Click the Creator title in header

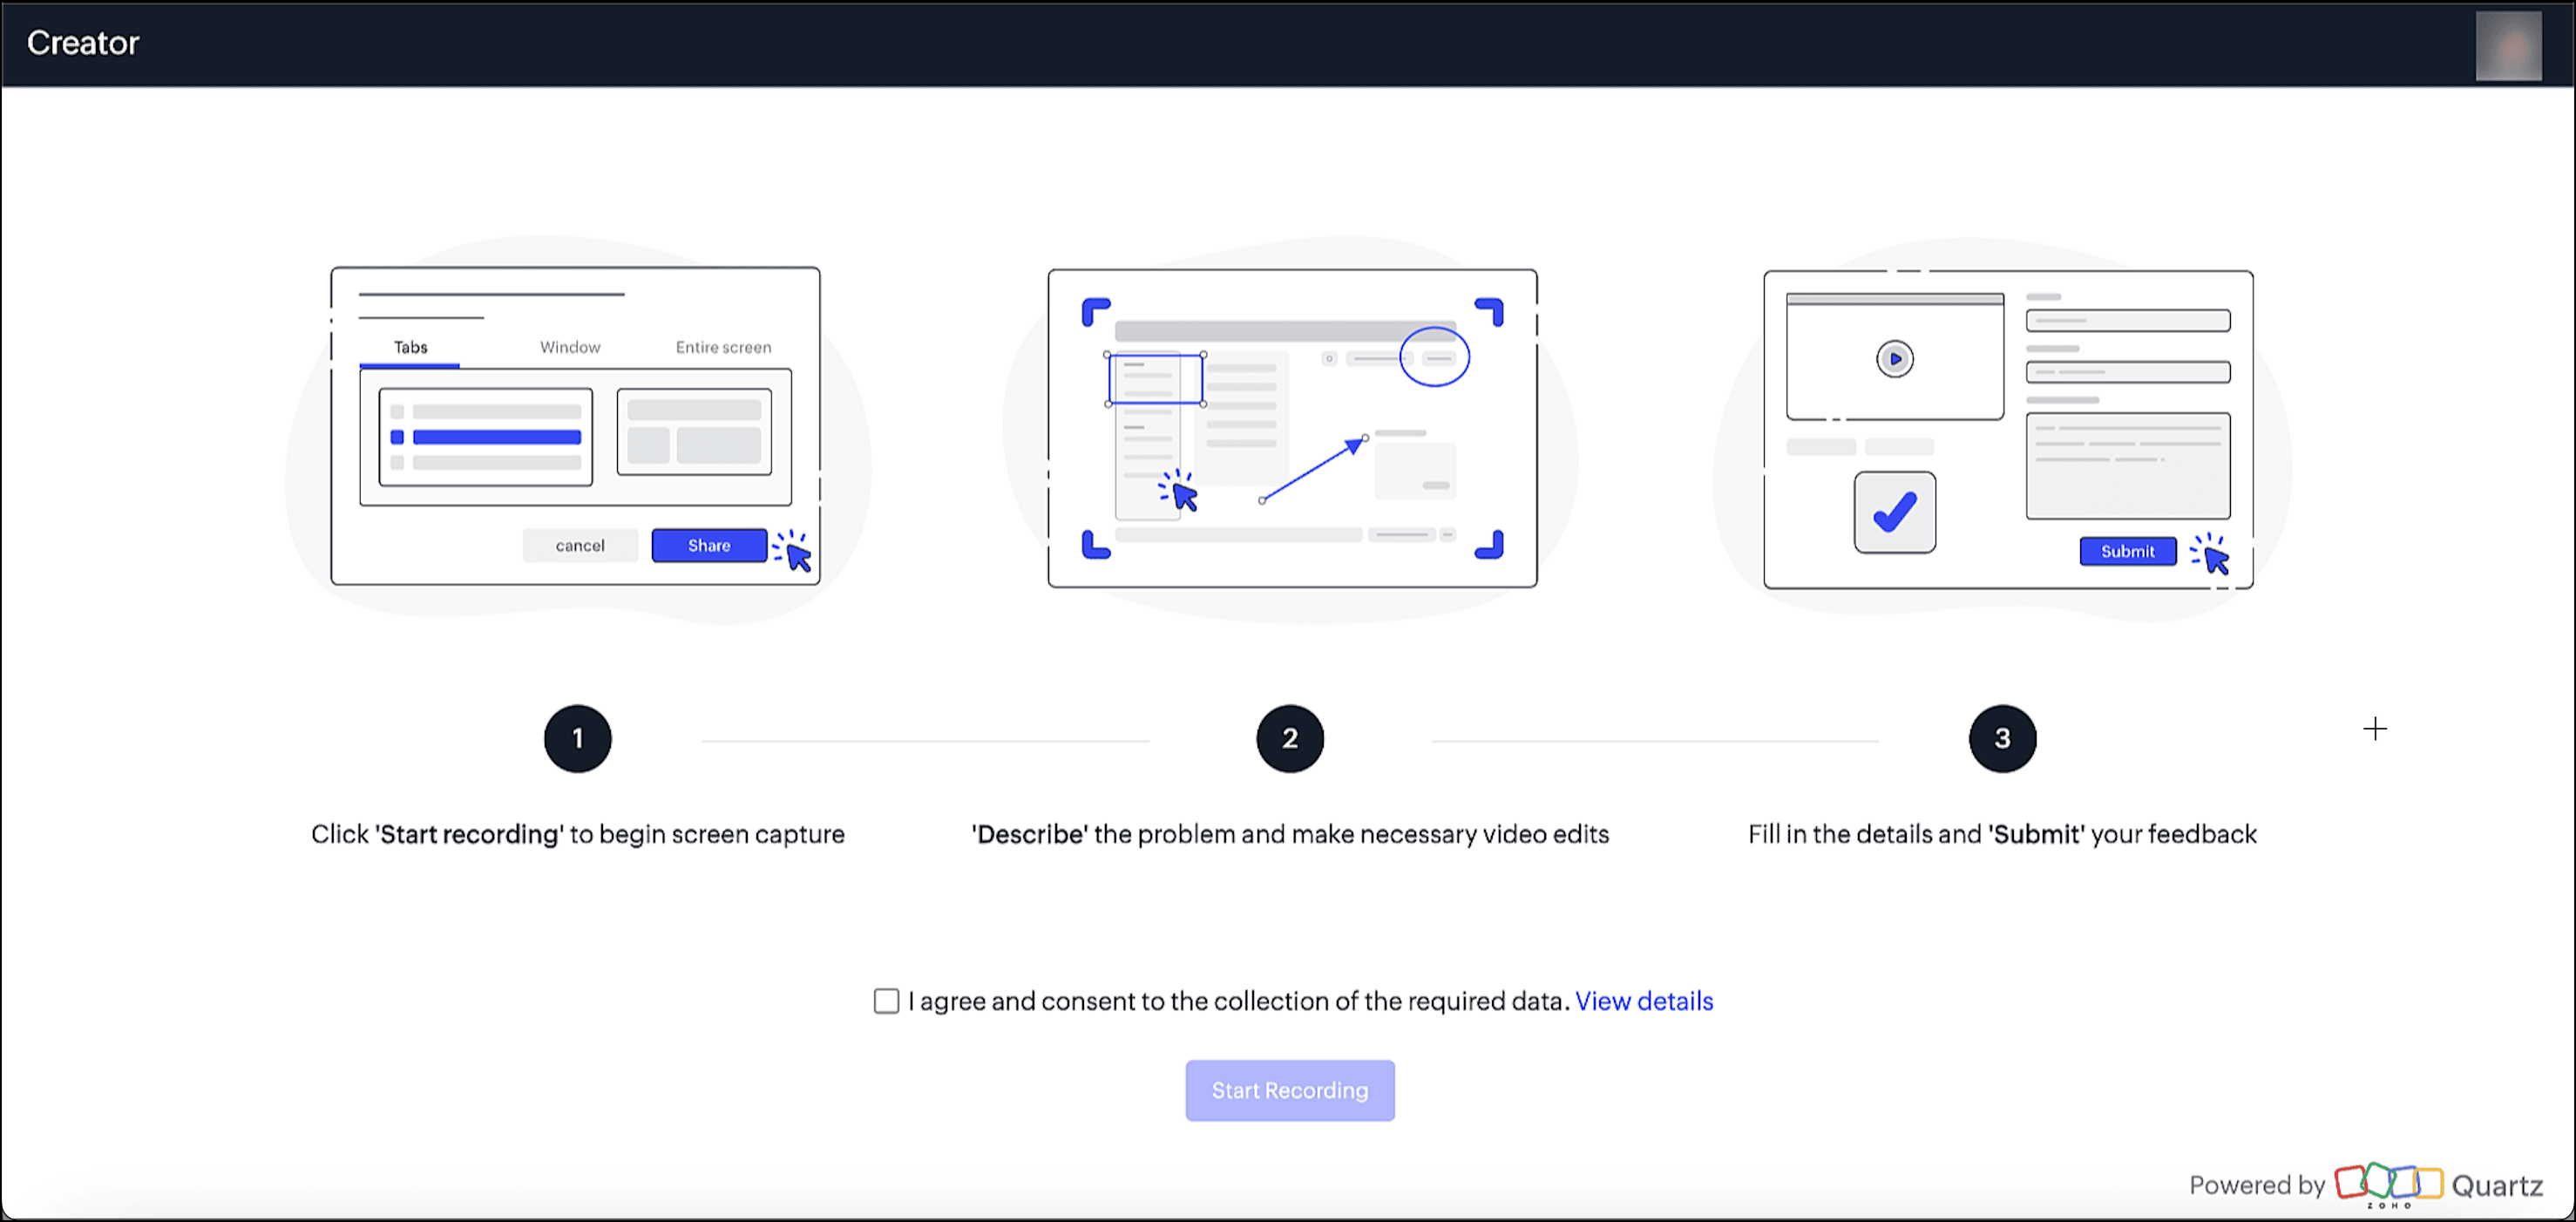[83, 43]
